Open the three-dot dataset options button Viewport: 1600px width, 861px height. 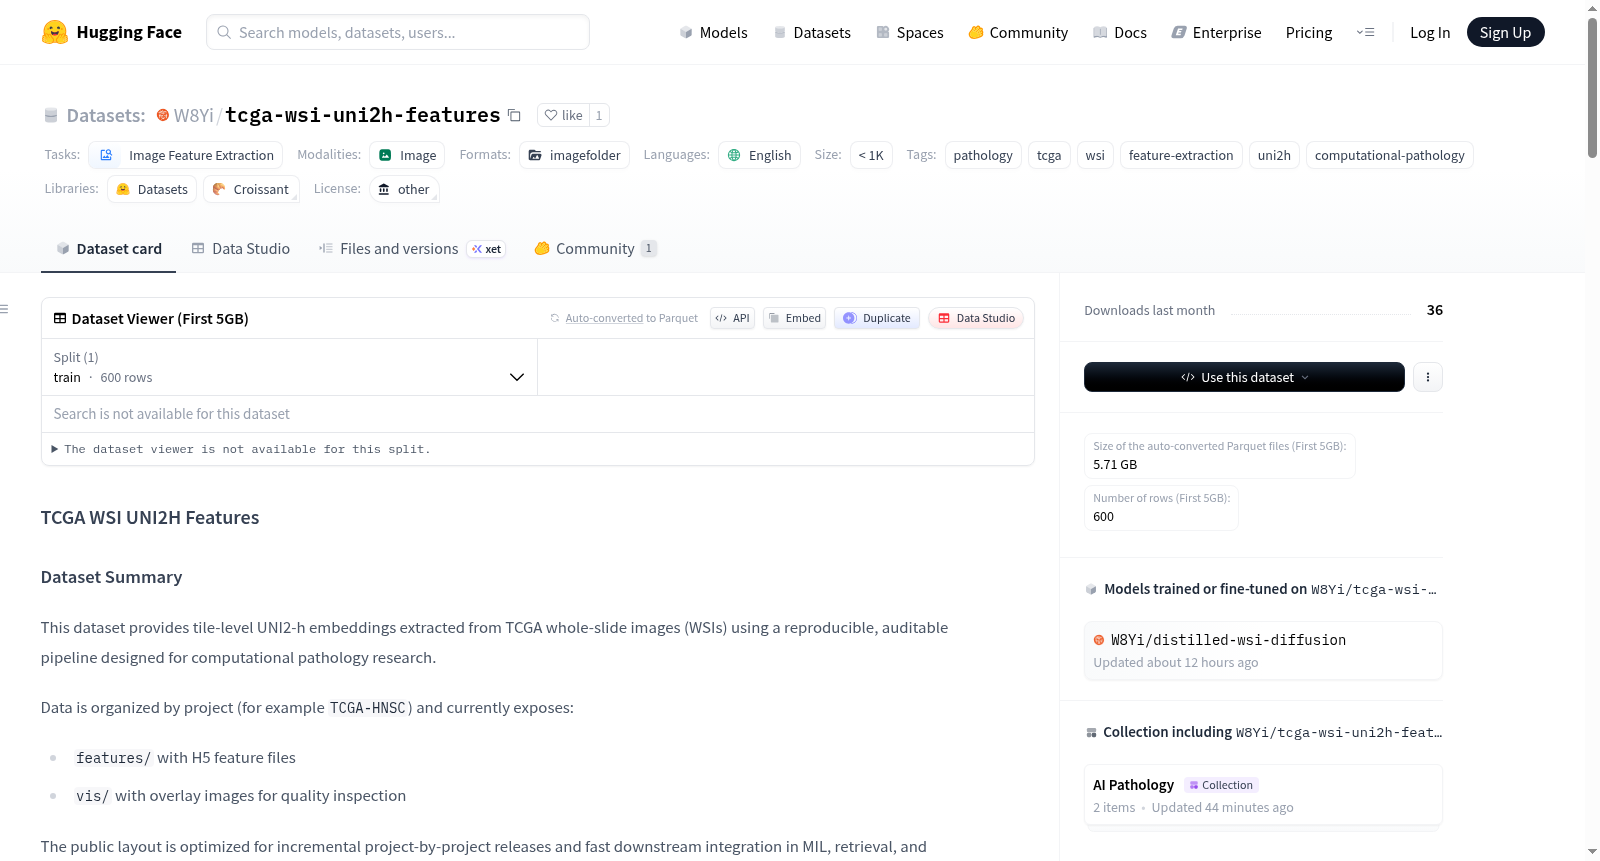(1428, 377)
